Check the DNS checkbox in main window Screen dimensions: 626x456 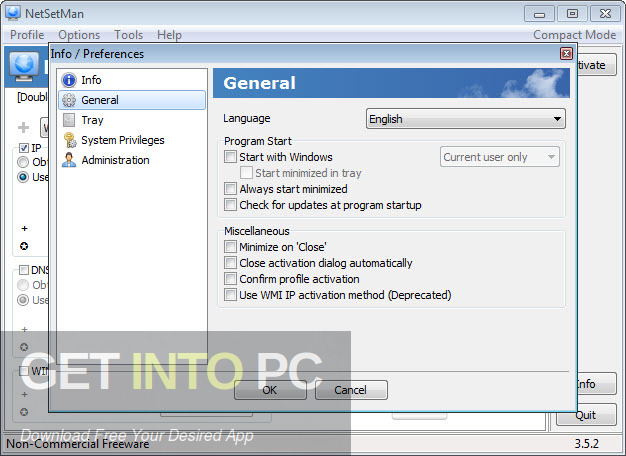click(x=24, y=270)
